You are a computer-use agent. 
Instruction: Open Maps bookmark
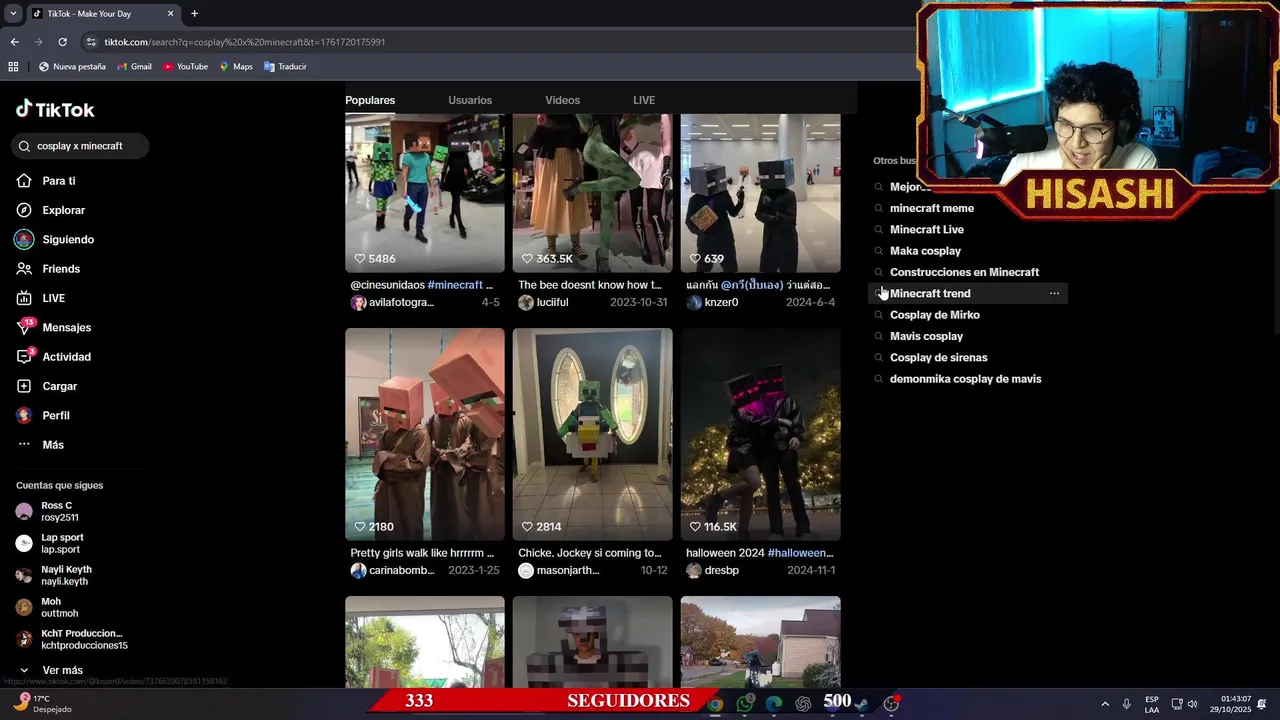pyautogui.click(x=235, y=67)
